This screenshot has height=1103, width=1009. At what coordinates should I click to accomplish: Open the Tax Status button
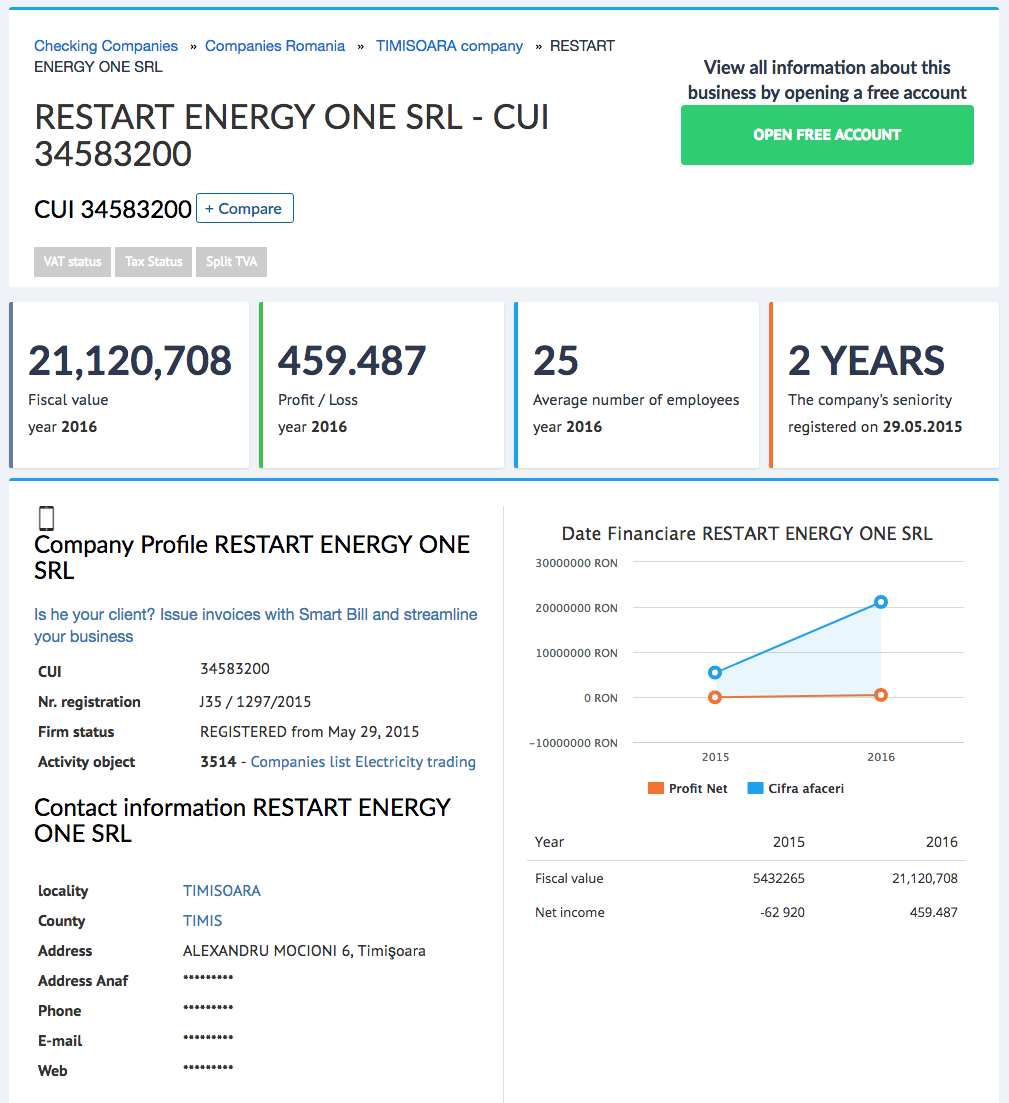tap(153, 262)
